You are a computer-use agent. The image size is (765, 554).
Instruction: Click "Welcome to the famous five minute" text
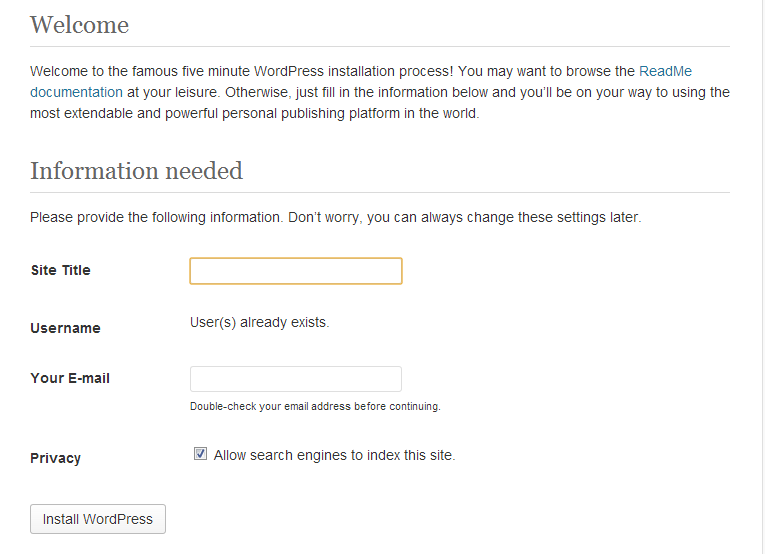coord(140,71)
